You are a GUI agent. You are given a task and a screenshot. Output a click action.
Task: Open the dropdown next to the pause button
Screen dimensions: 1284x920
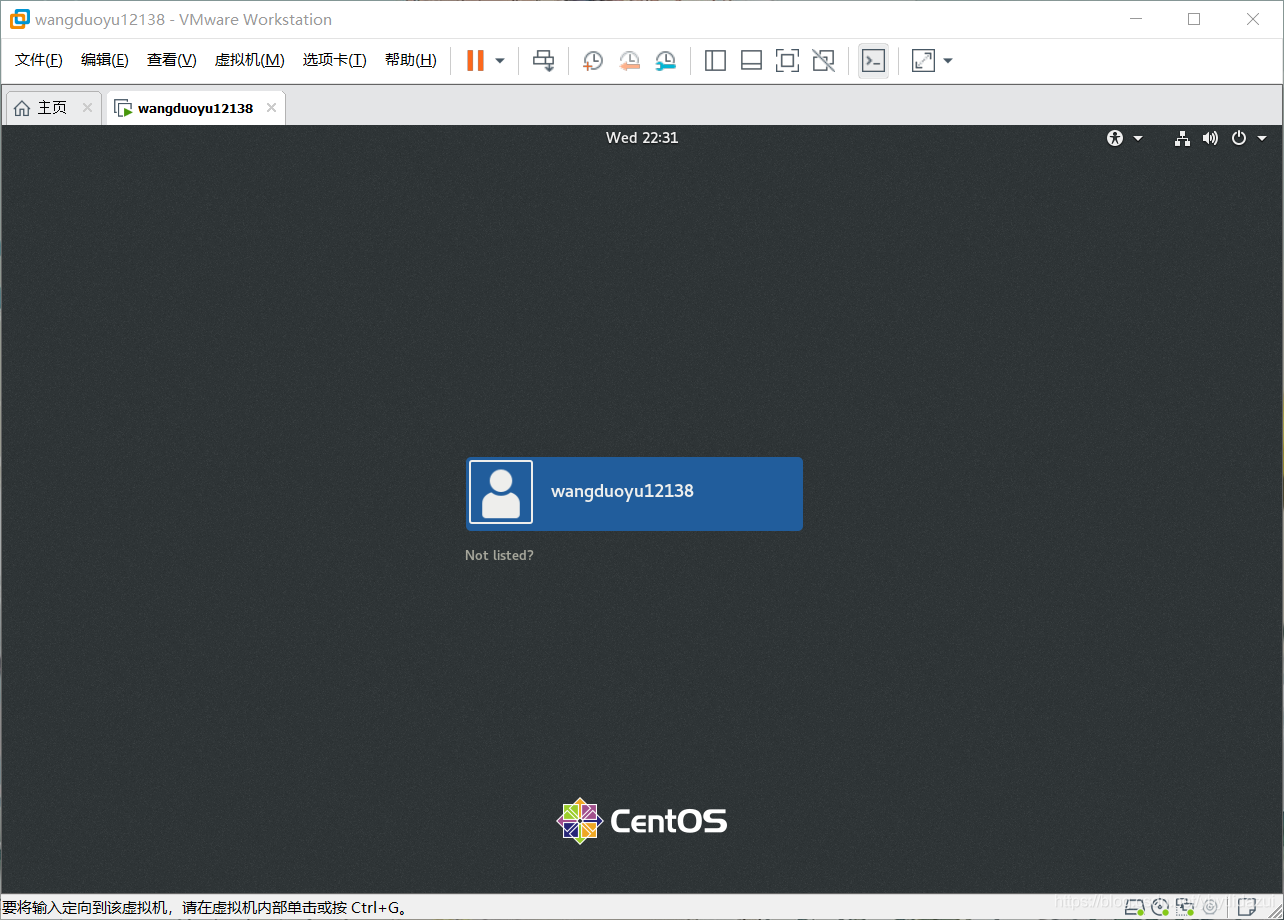[500, 61]
